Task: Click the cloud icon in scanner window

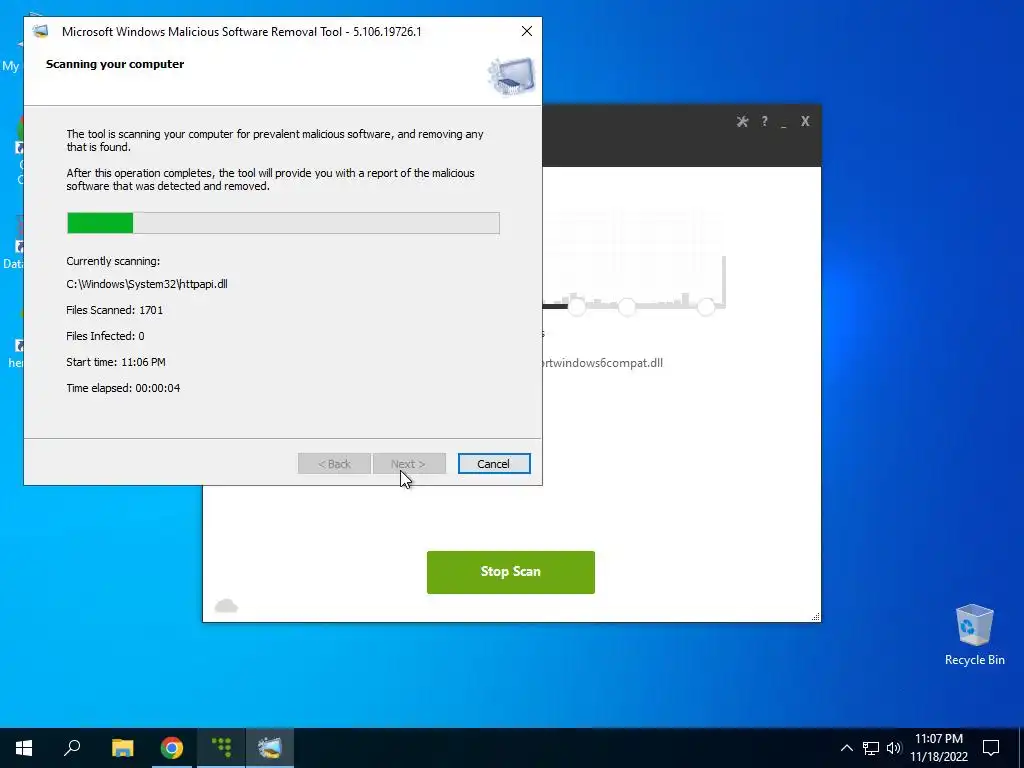Action: [x=226, y=606]
